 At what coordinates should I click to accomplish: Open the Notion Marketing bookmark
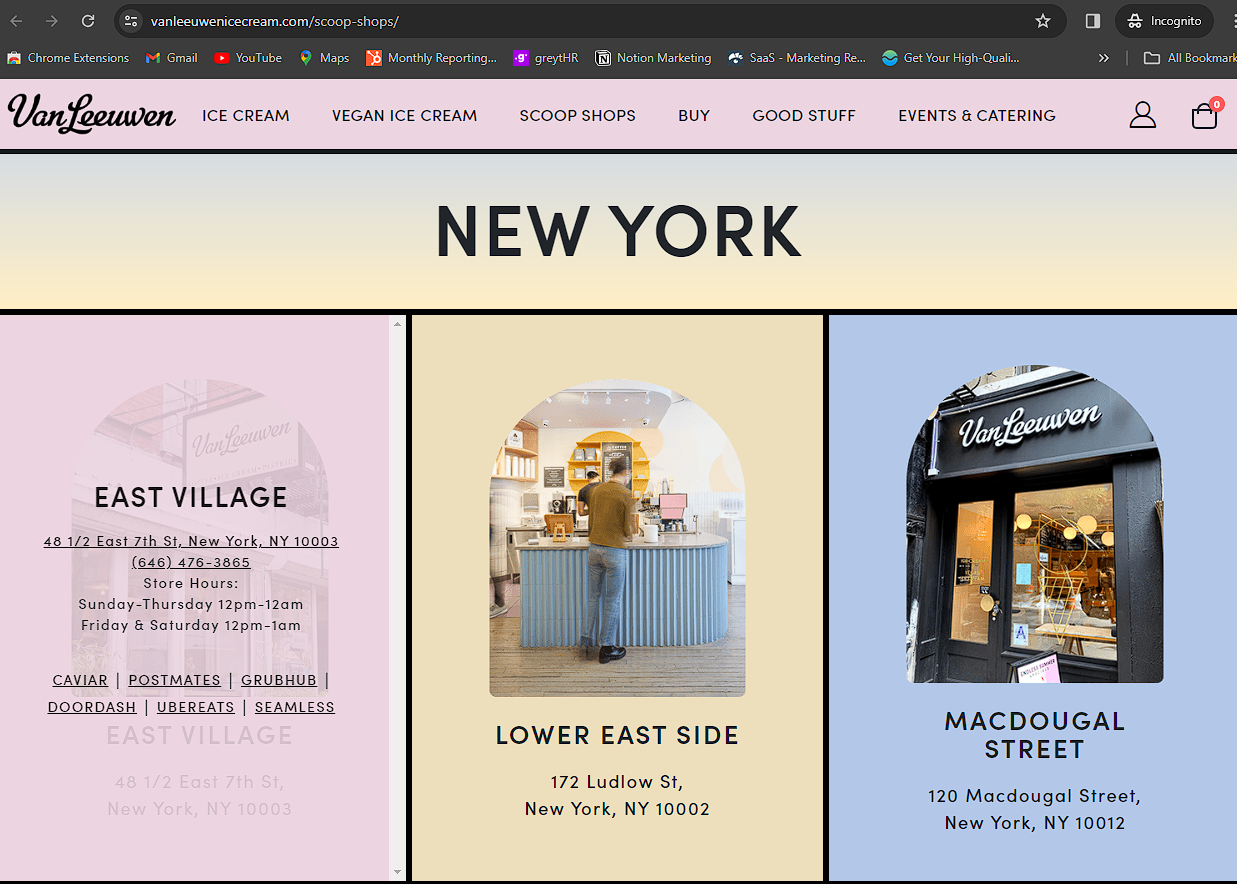point(653,57)
